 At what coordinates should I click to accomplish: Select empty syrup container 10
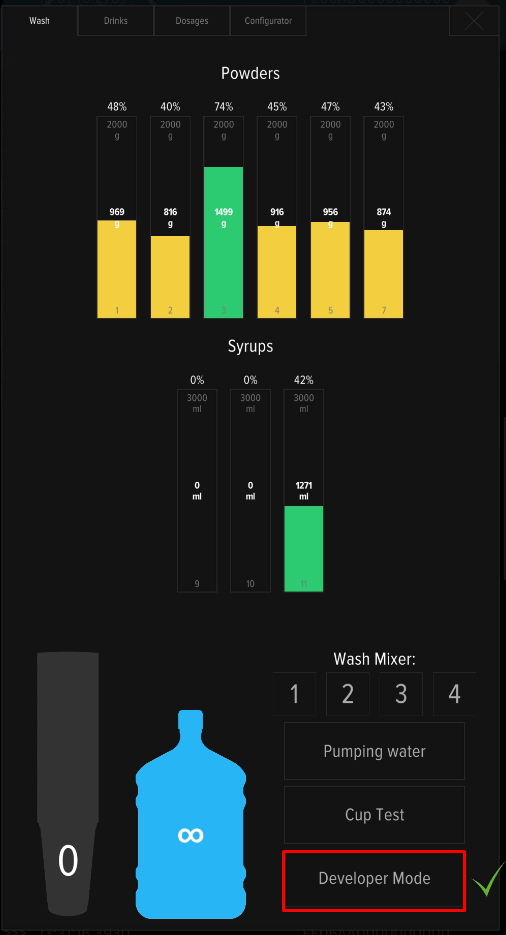pos(250,491)
